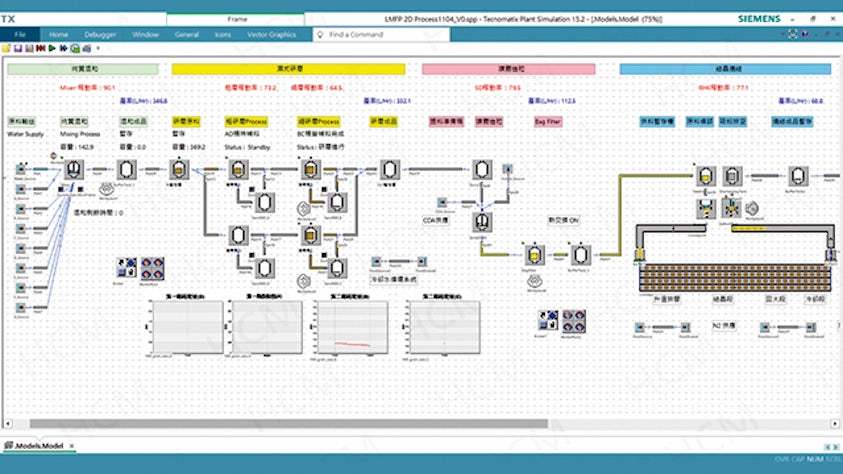Click the purple save icon in quick toolbar
Viewport: 843px width, 474px height.
[18, 48]
